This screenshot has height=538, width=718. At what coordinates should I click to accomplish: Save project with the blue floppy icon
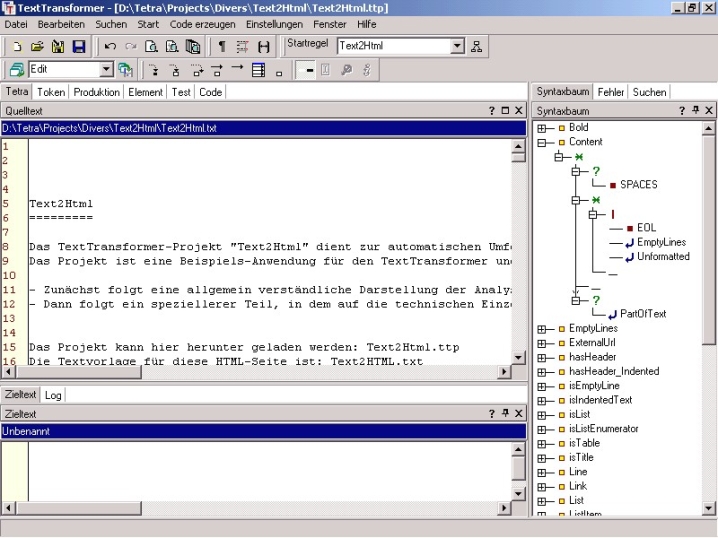[78, 46]
